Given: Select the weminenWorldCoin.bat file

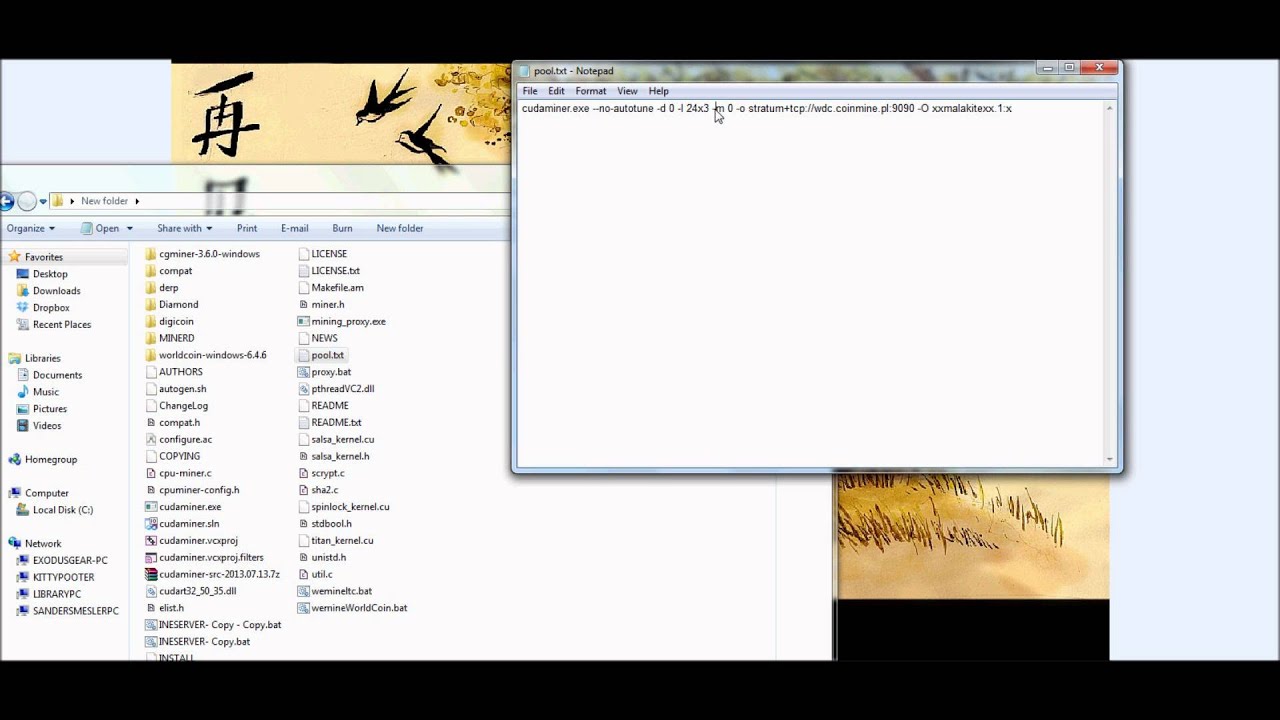Looking at the screenshot, I should pyautogui.click(x=358, y=608).
